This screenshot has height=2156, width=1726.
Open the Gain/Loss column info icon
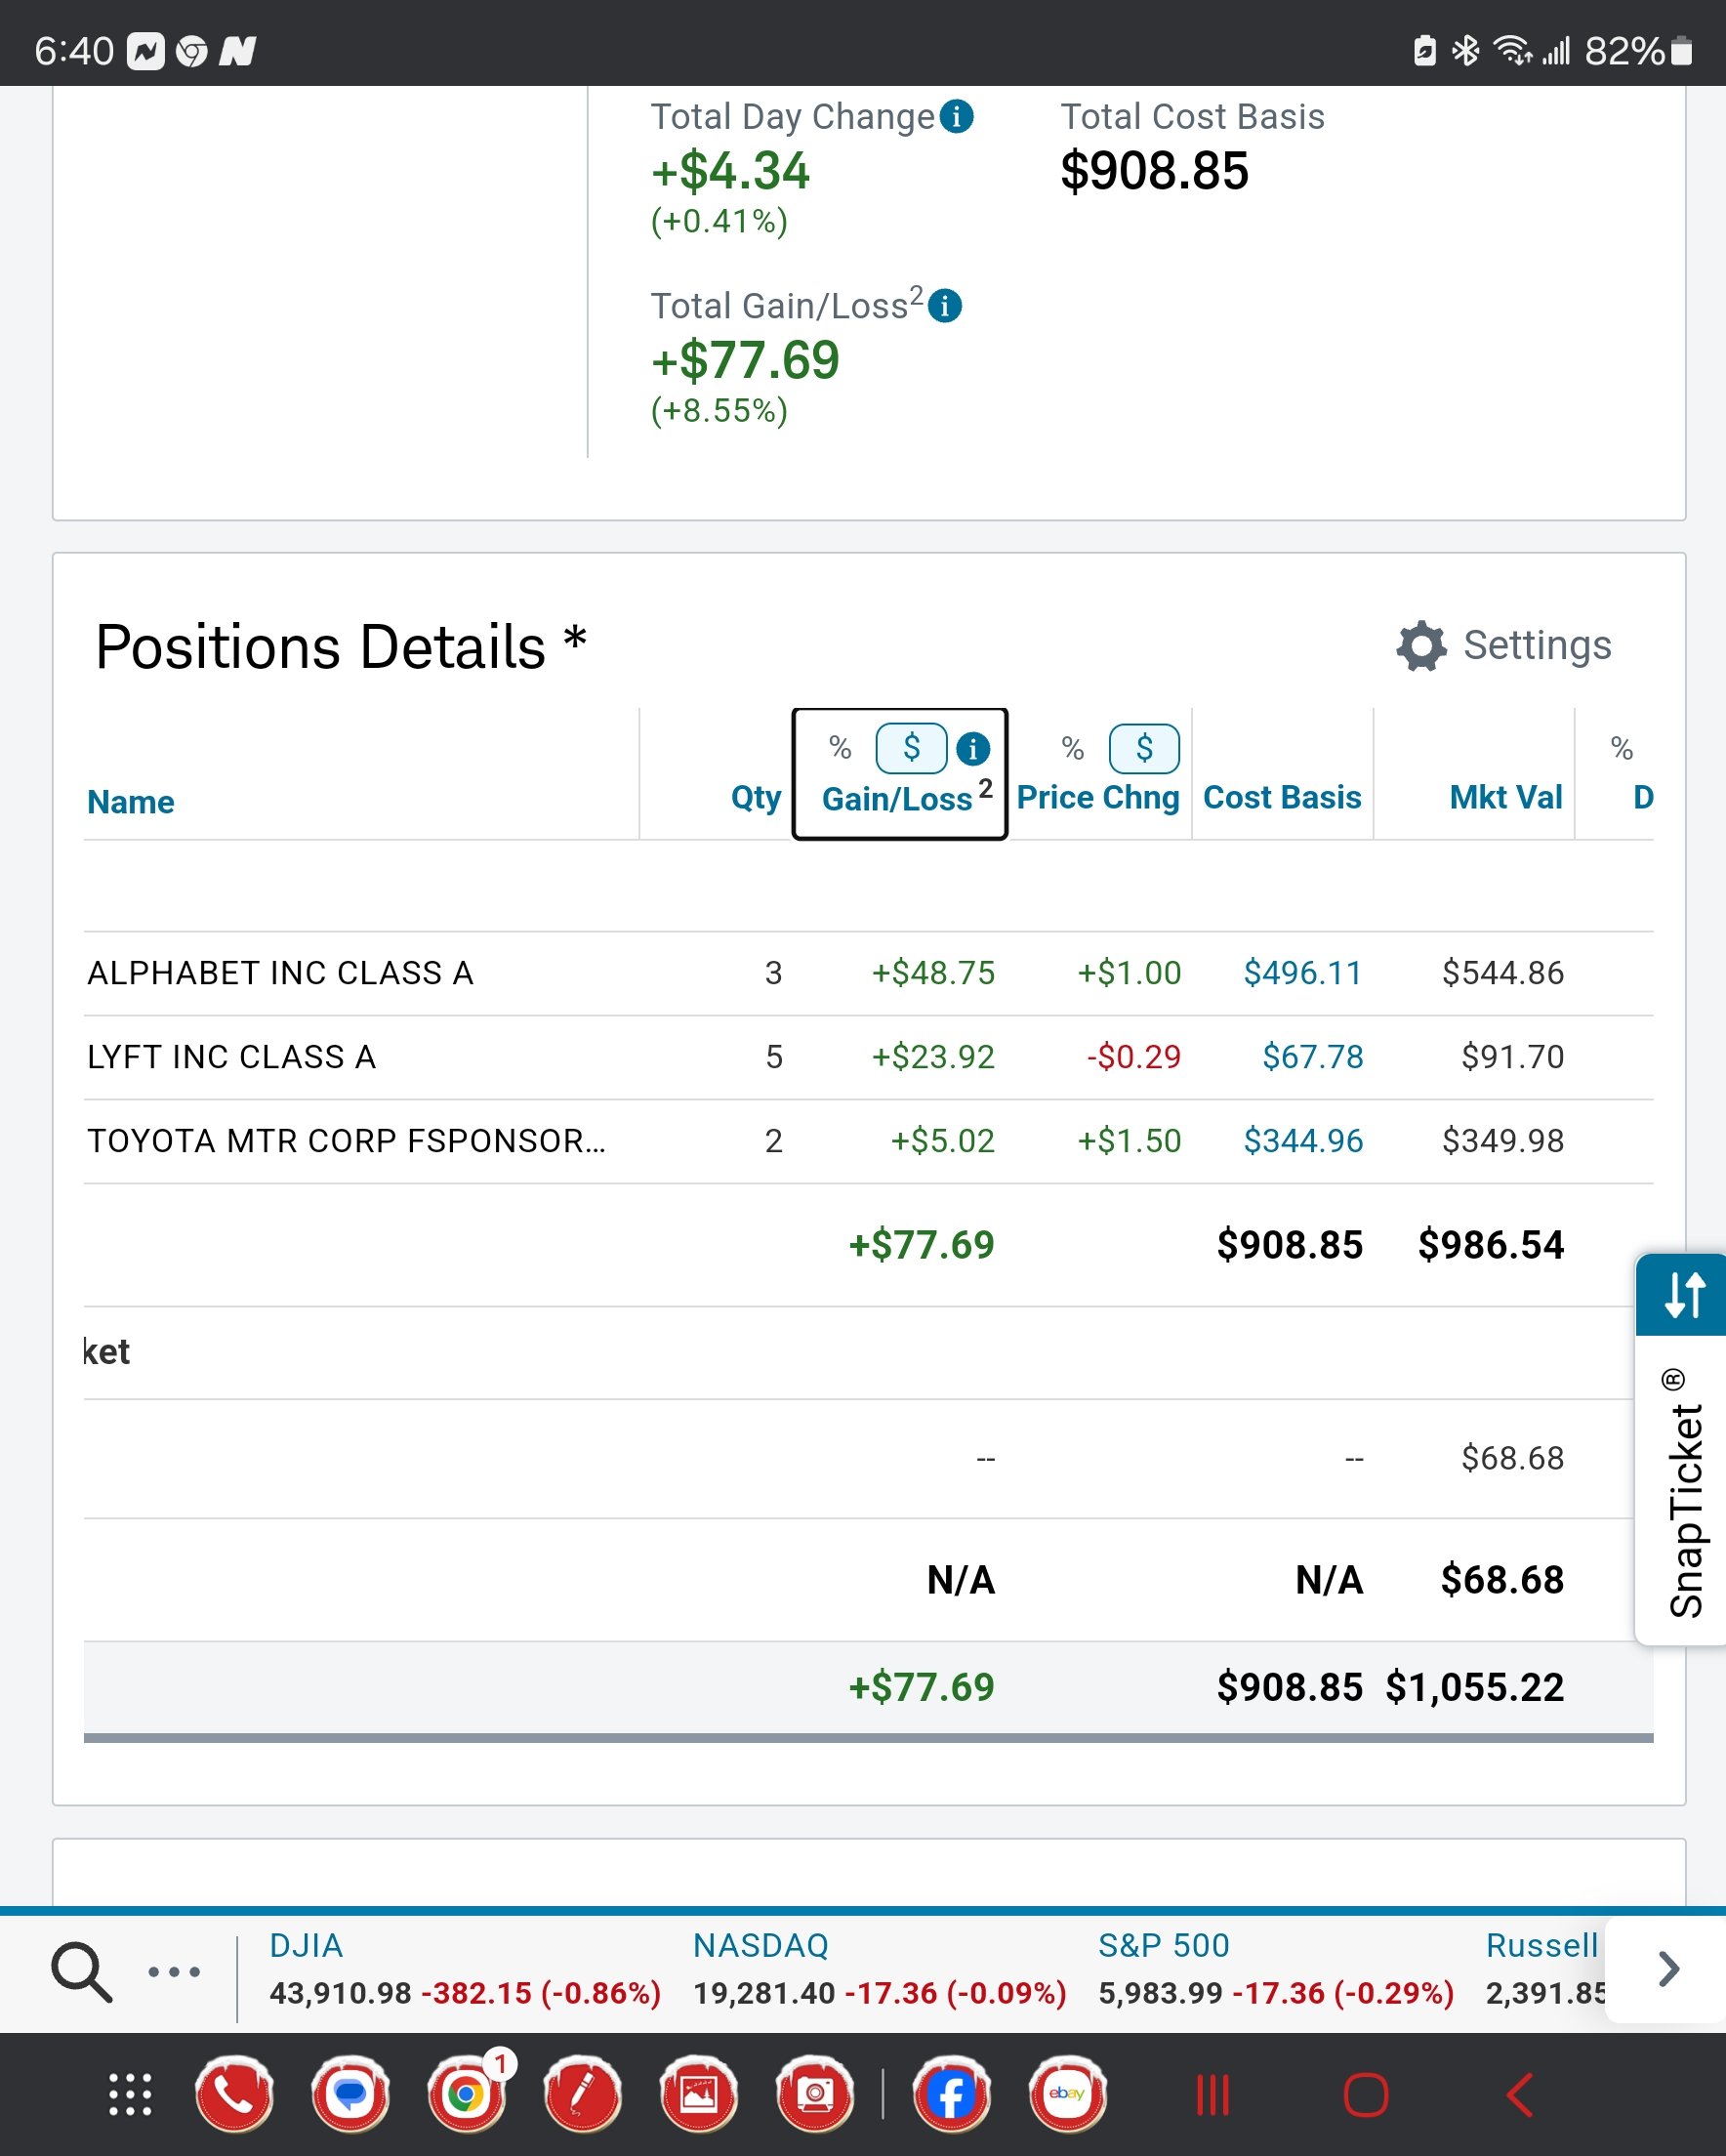[972, 748]
